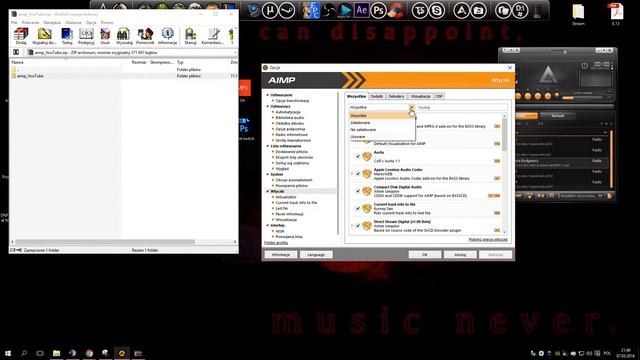Uncheck the Direct Stream Digital plugin checkbox
This screenshot has width=640, height=360.
tap(358, 226)
